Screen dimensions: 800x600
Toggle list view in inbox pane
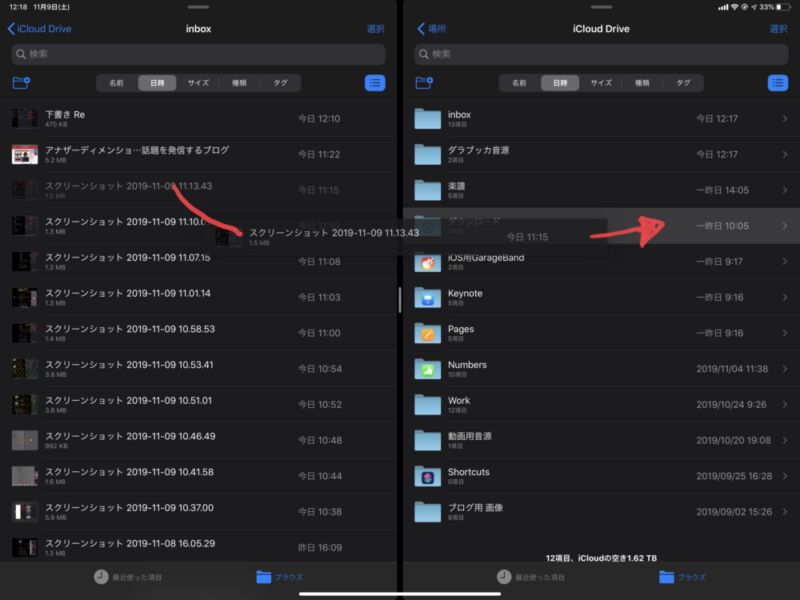click(375, 83)
